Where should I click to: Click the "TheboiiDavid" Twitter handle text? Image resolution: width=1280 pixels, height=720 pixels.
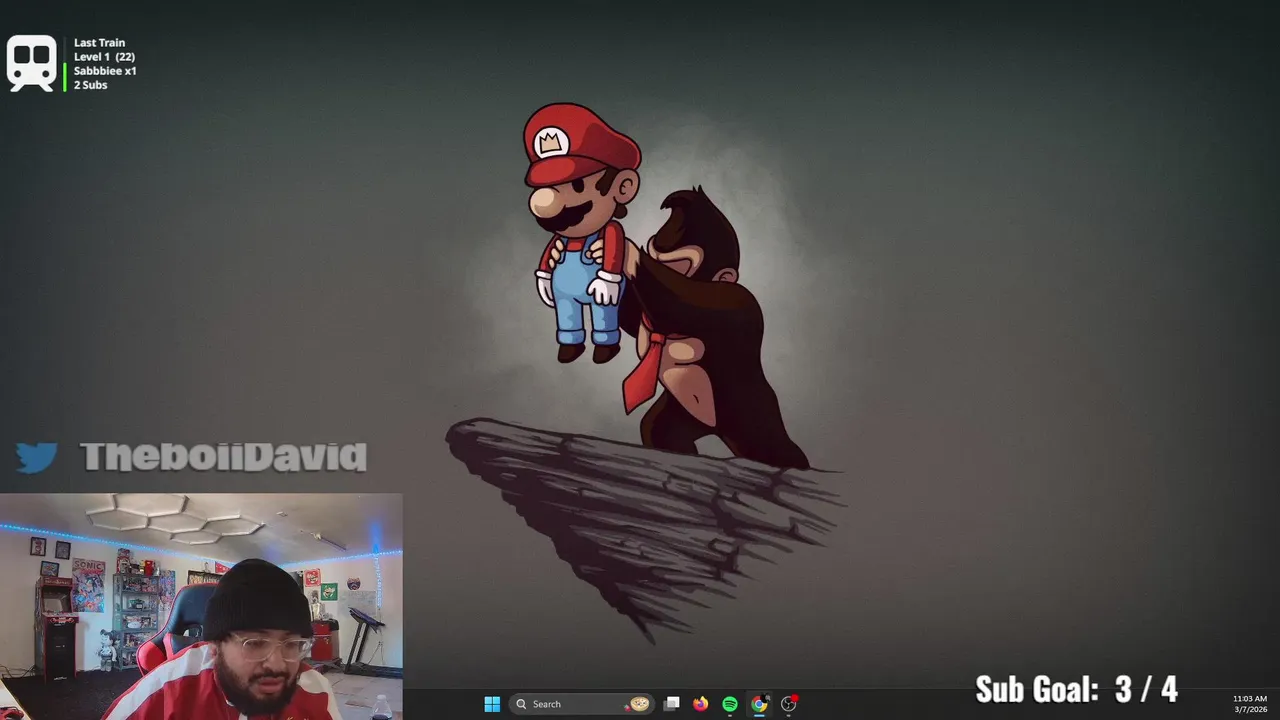click(223, 457)
